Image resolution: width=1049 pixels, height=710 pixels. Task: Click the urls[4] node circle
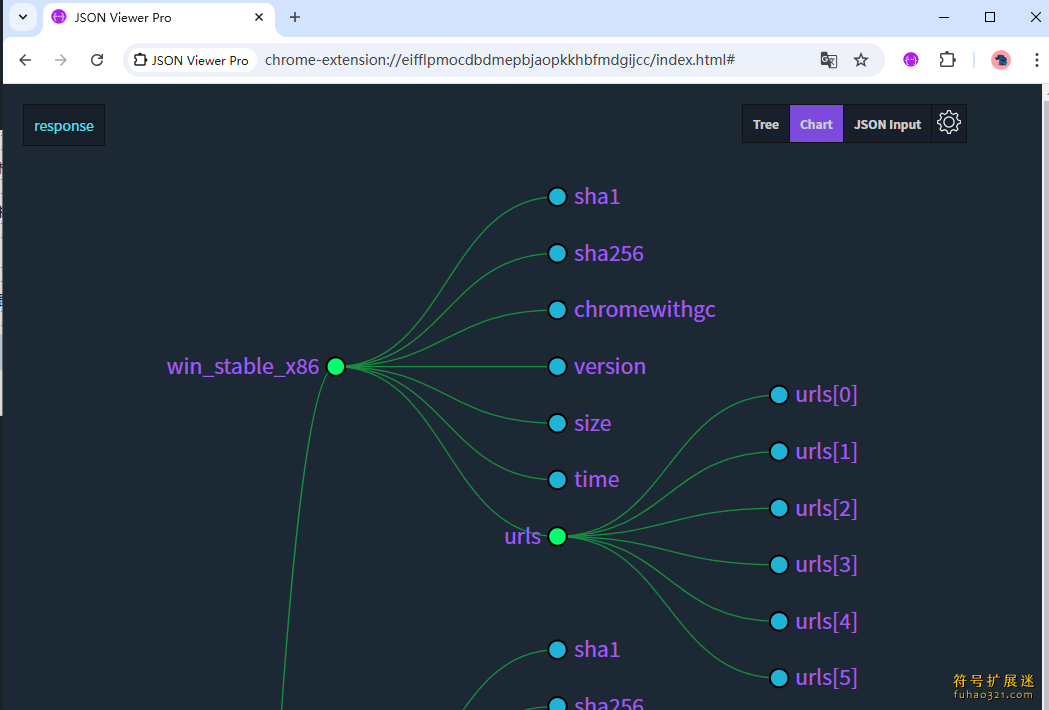click(x=779, y=622)
